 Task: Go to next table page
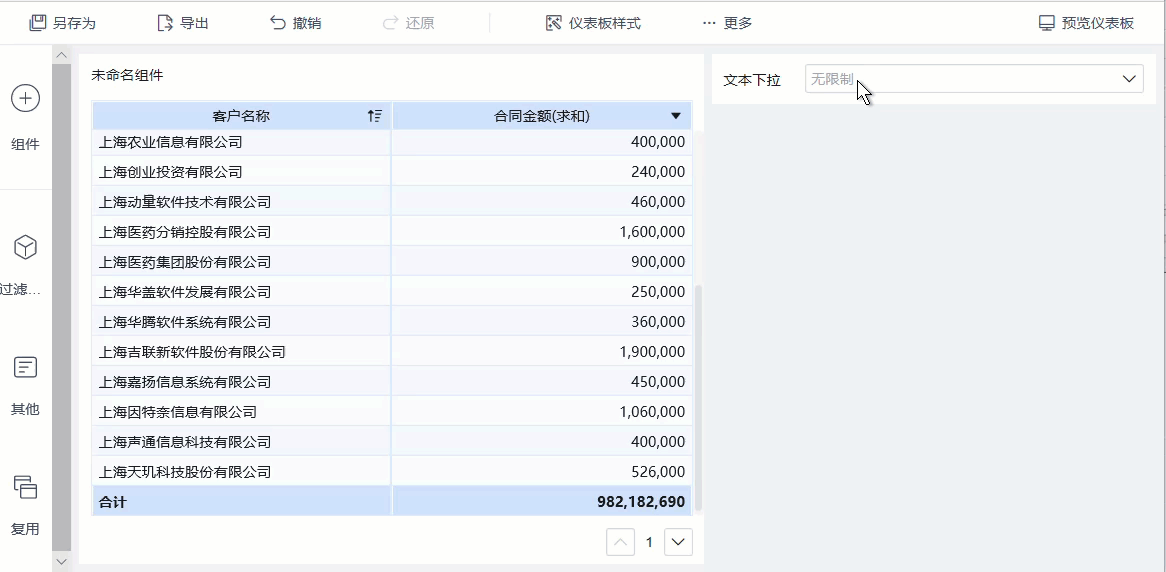[x=679, y=542]
